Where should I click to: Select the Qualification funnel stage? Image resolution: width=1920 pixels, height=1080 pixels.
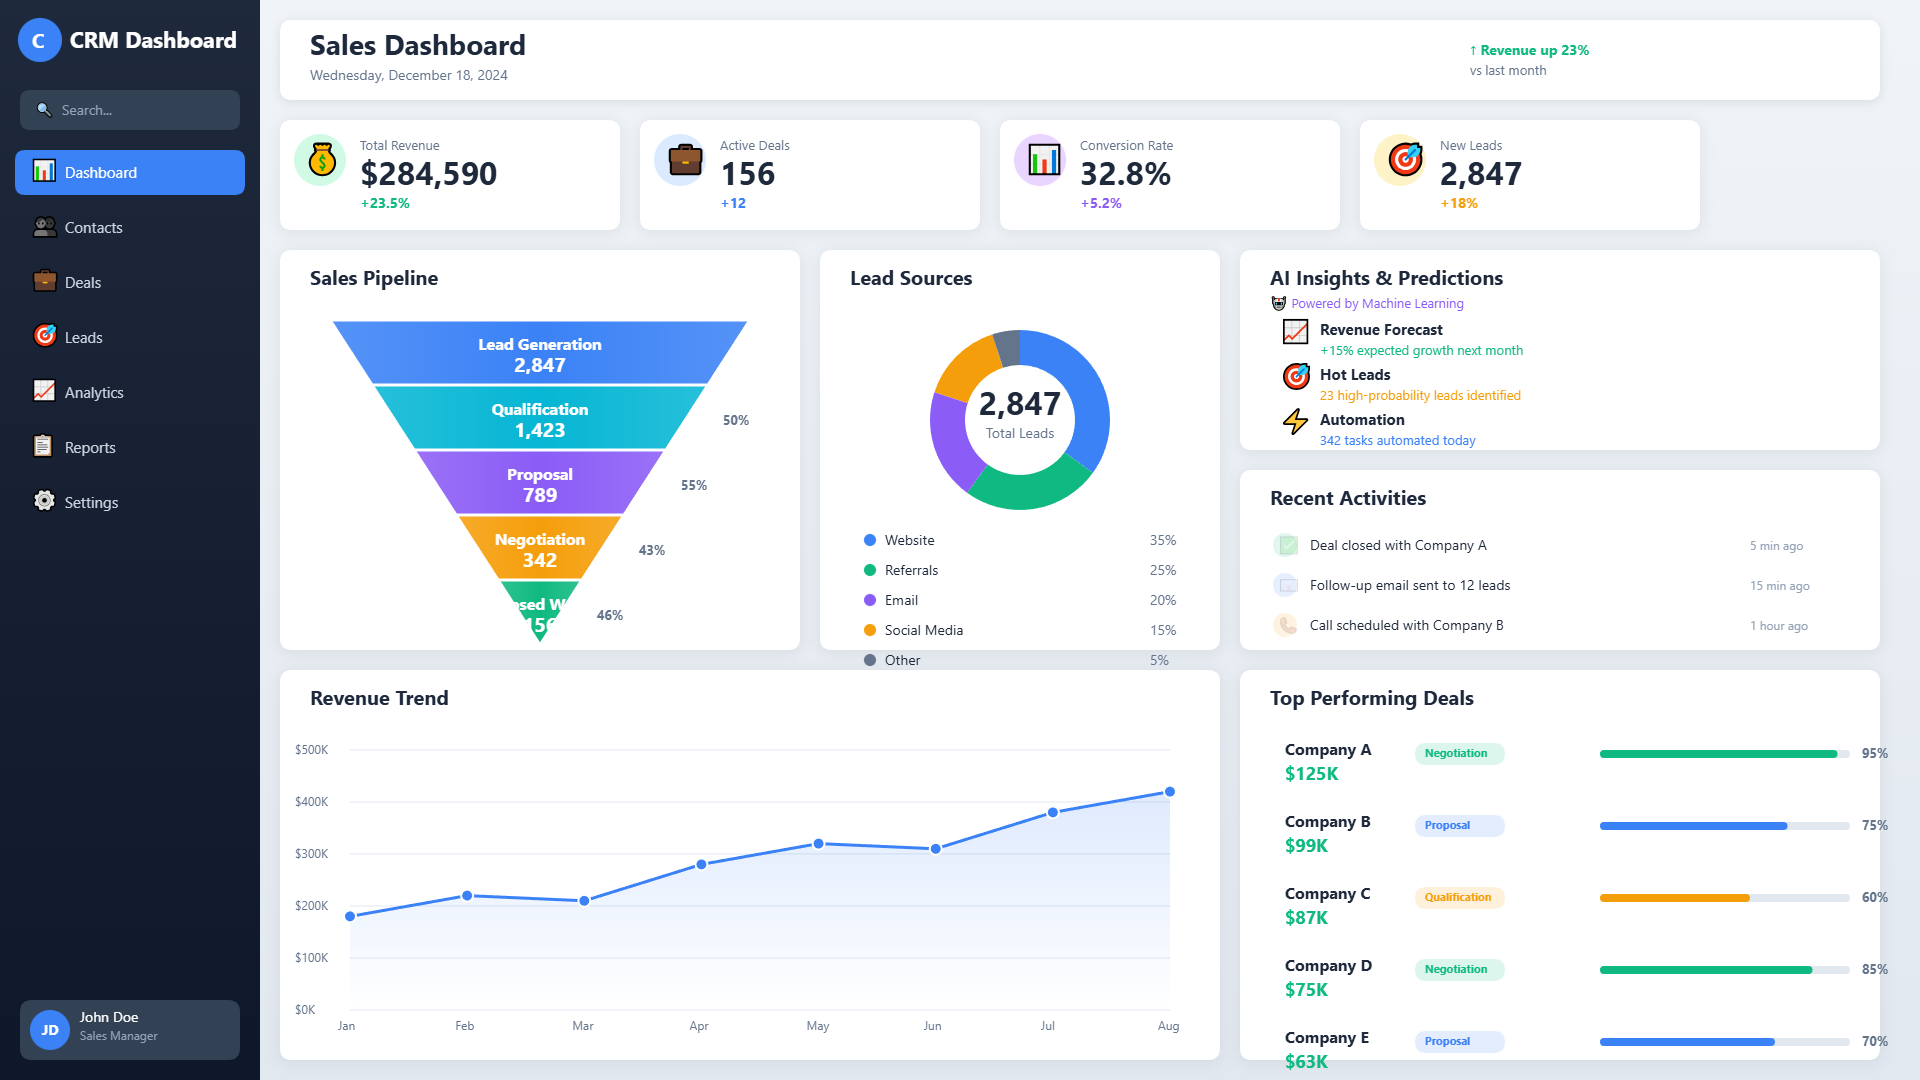click(540, 418)
